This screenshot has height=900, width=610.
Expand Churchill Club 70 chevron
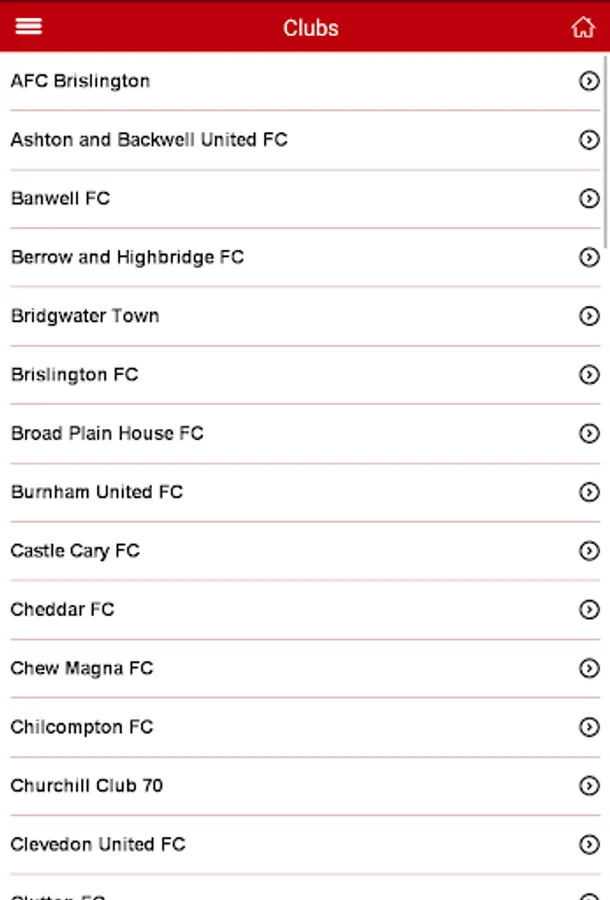[589, 786]
